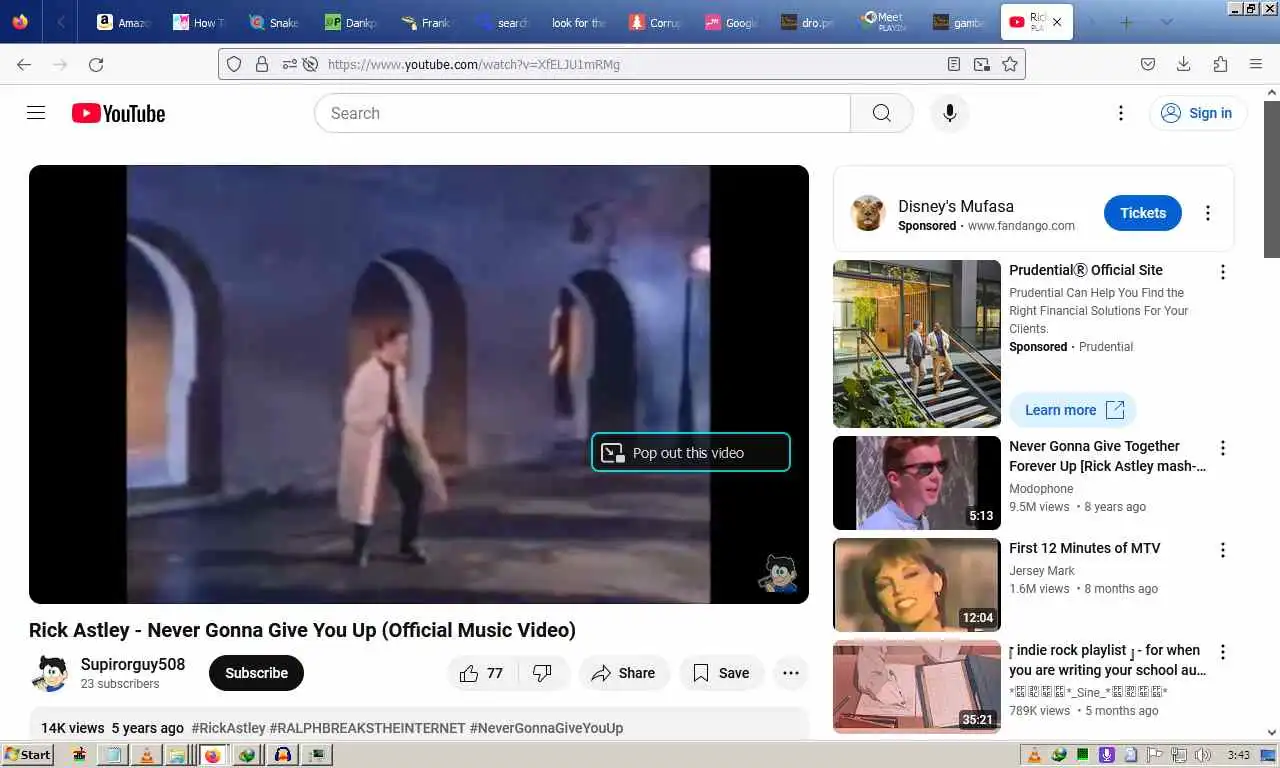The height and width of the screenshot is (768, 1280).
Task: Show tracking protection shield info
Action: pyautogui.click(x=234, y=64)
